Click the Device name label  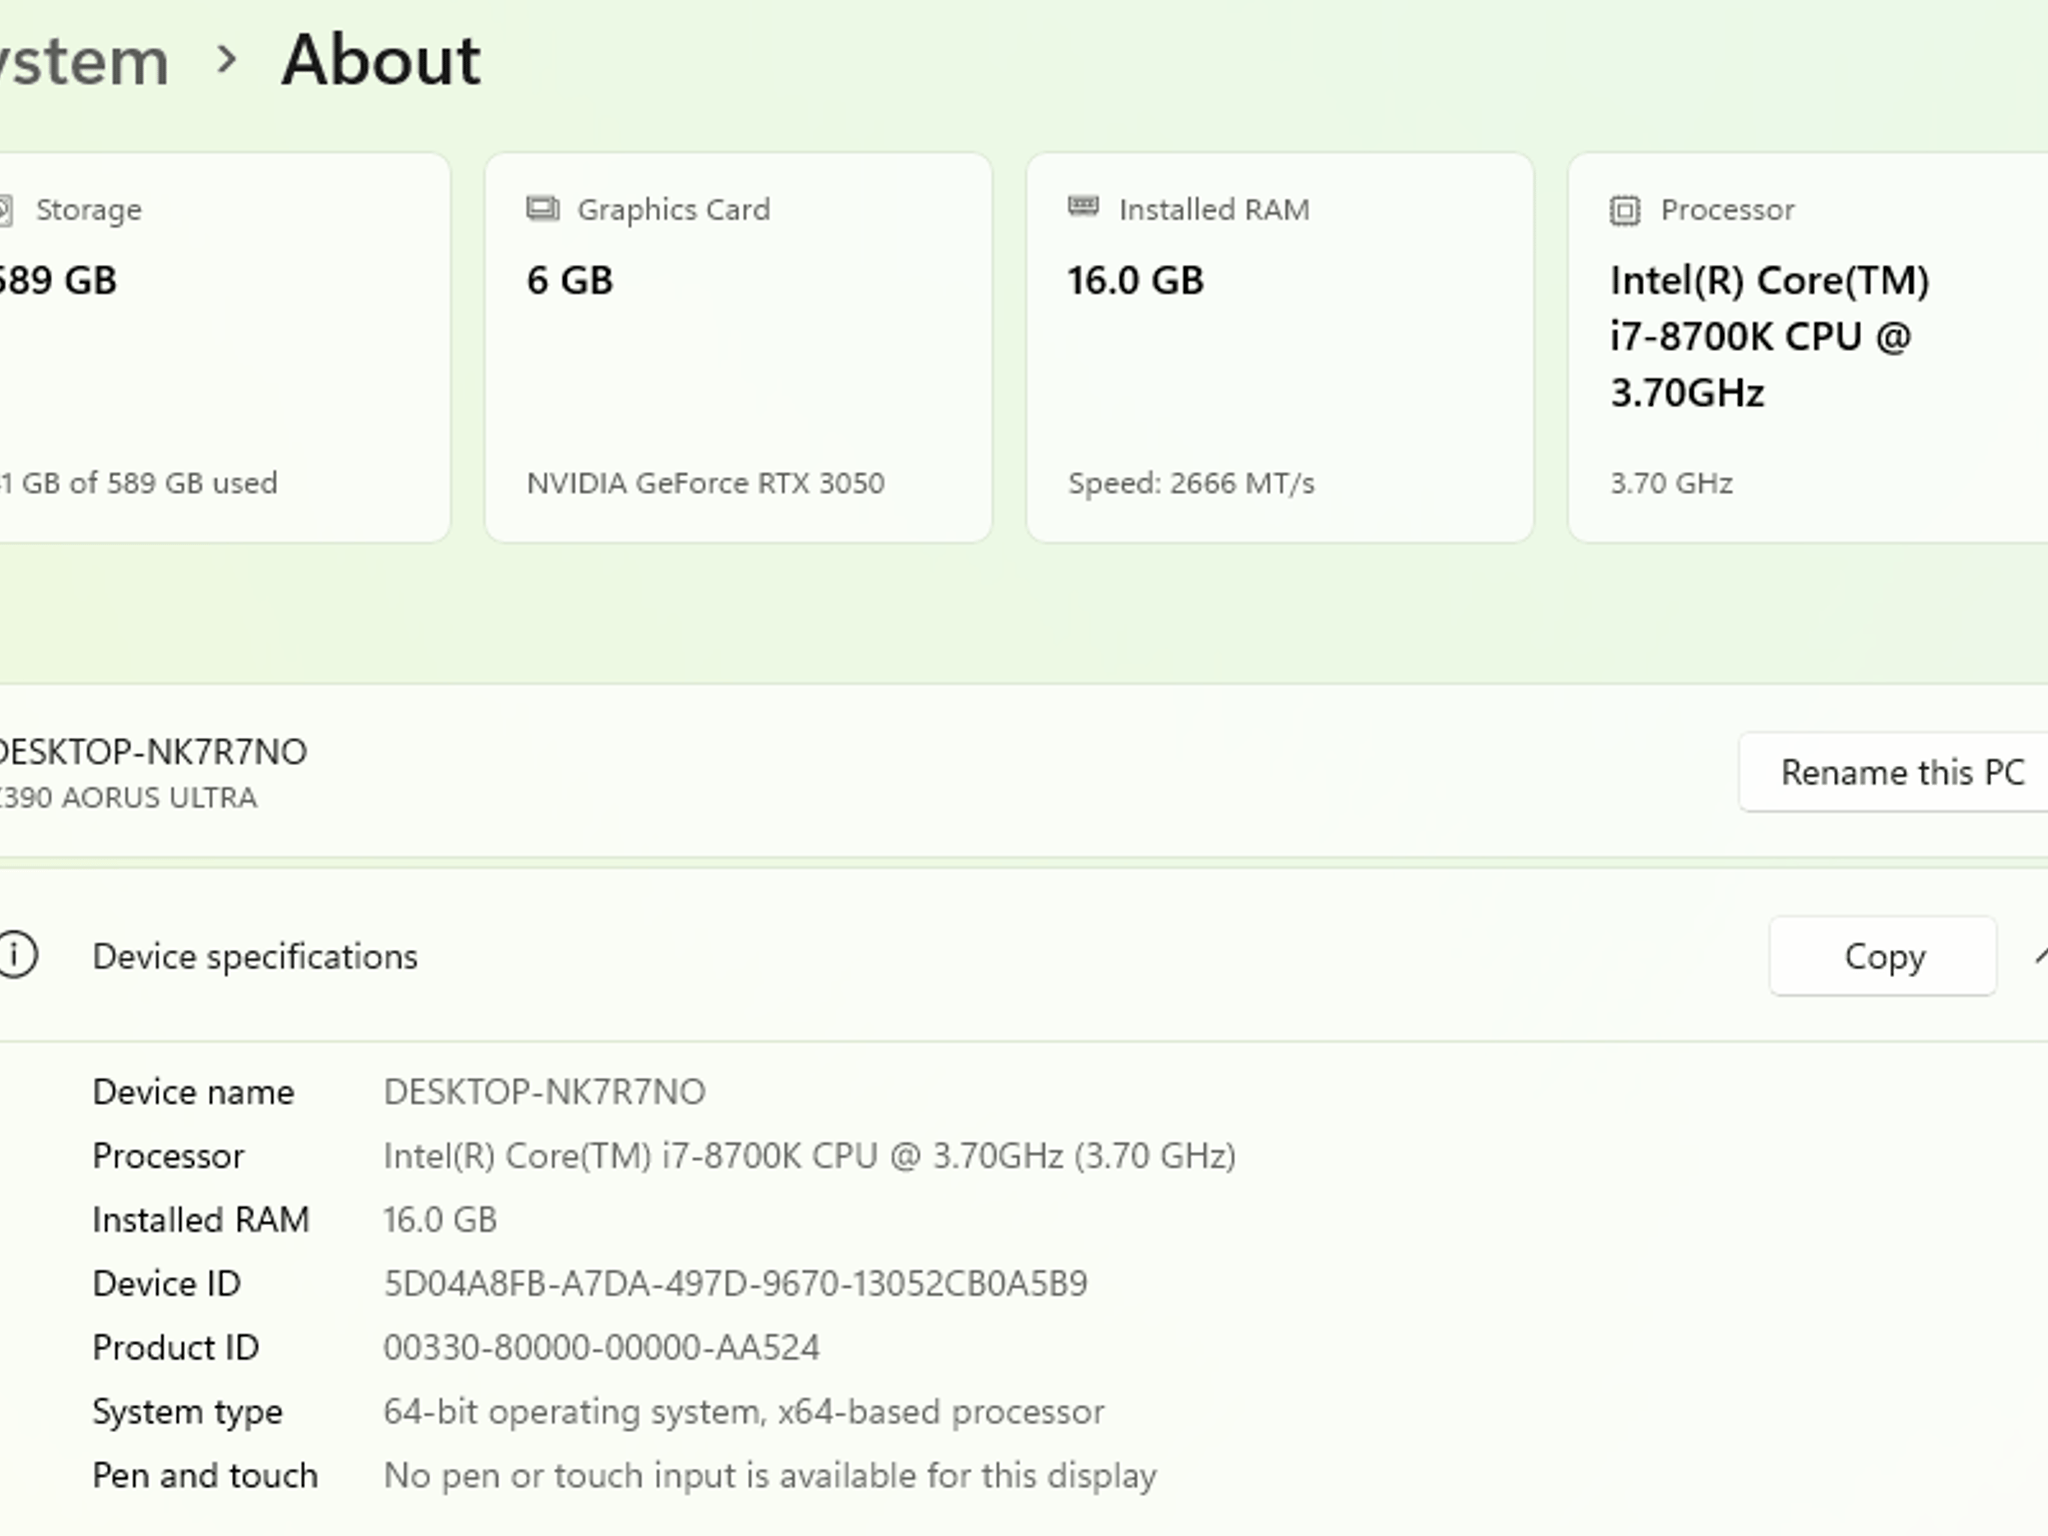click(193, 1092)
